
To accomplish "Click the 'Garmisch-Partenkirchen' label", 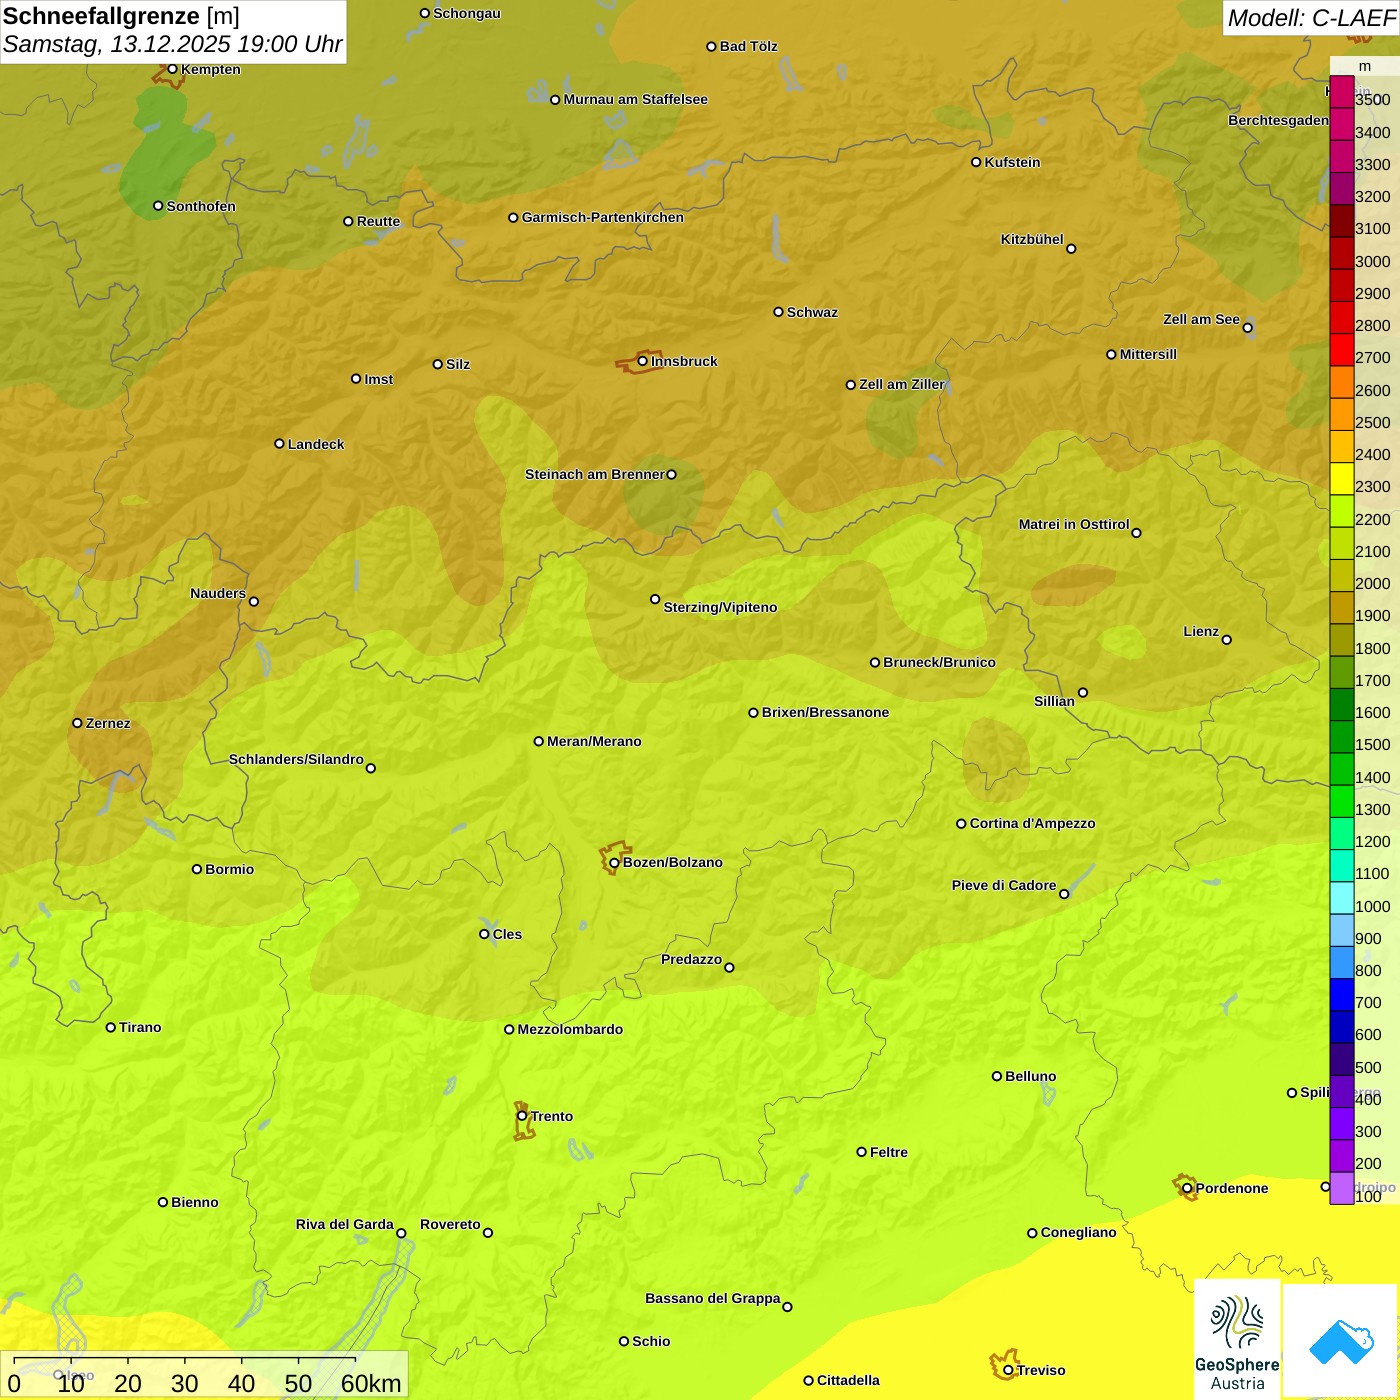I will [603, 217].
